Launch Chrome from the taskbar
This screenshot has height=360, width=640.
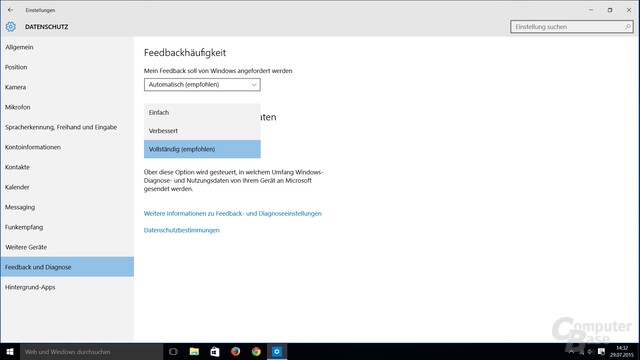pos(256,351)
